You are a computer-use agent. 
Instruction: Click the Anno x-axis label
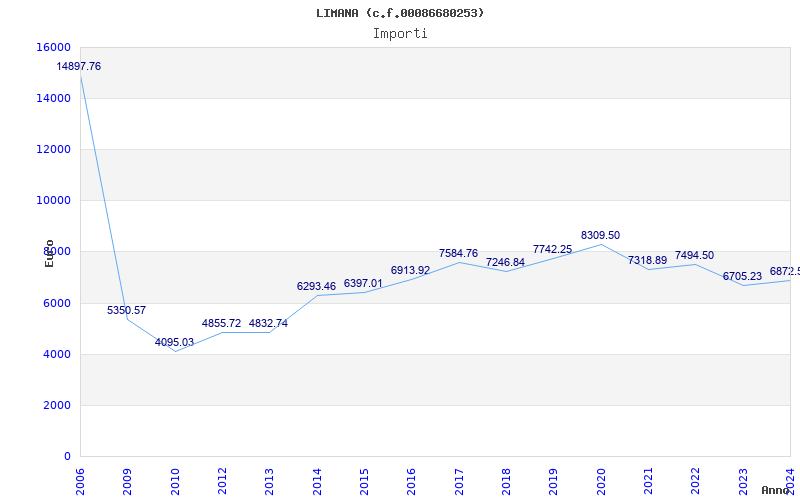[x=776, y=490]
